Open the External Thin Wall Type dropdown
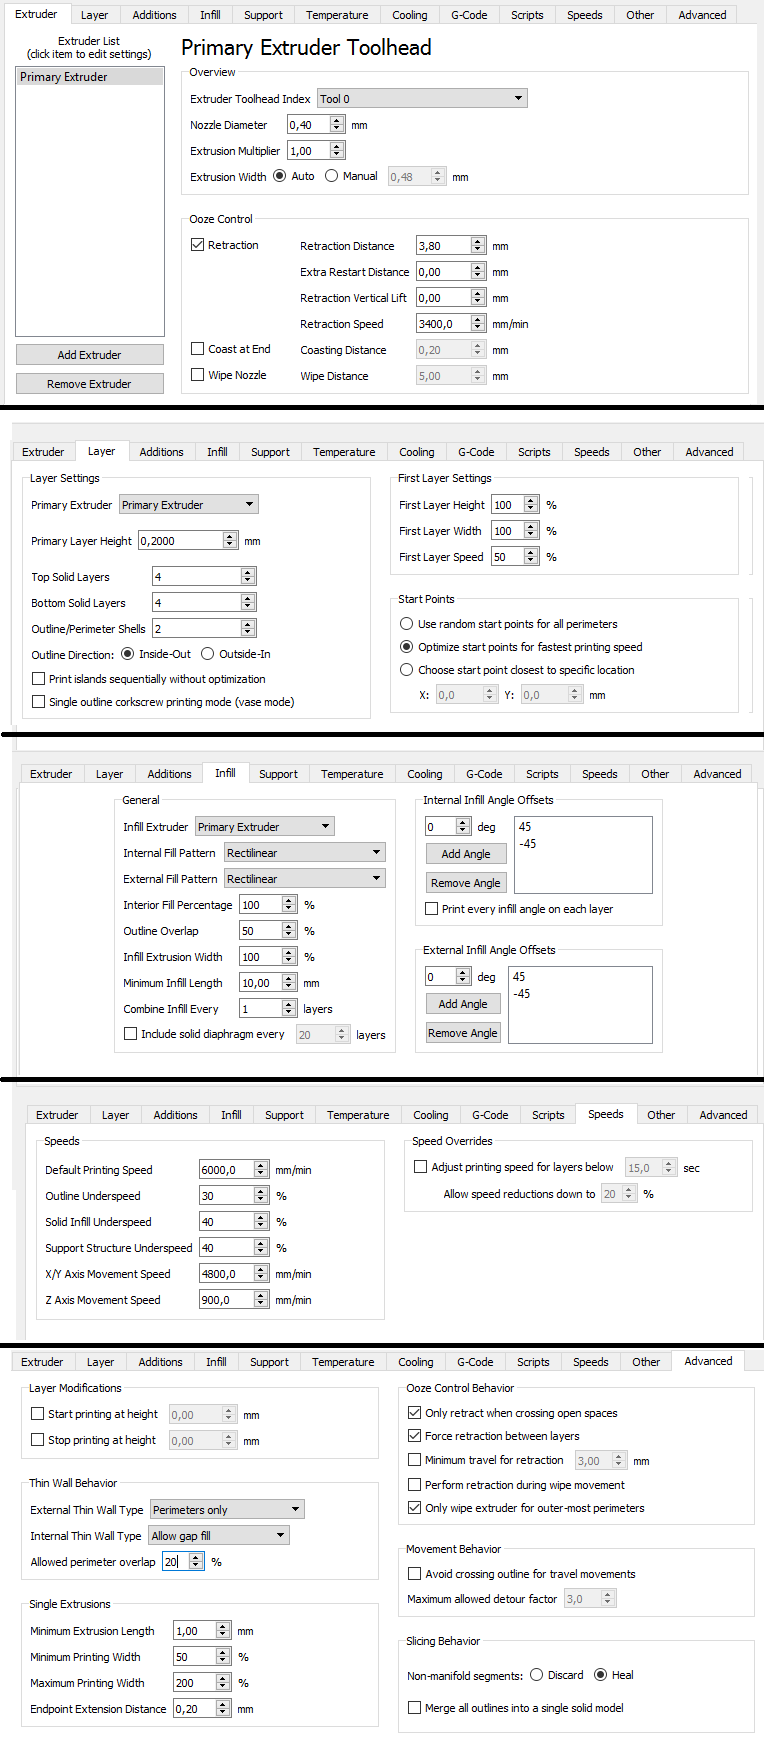This screenshot has height=1740, width=764. tap(227, 1510)
